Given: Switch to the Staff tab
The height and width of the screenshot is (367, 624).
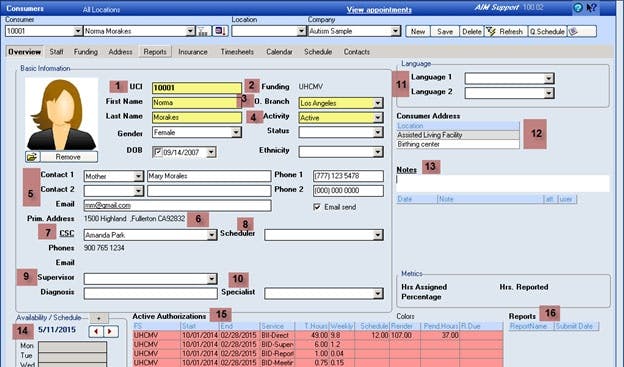Looking at the screenshot, I should tap(56, 52).
